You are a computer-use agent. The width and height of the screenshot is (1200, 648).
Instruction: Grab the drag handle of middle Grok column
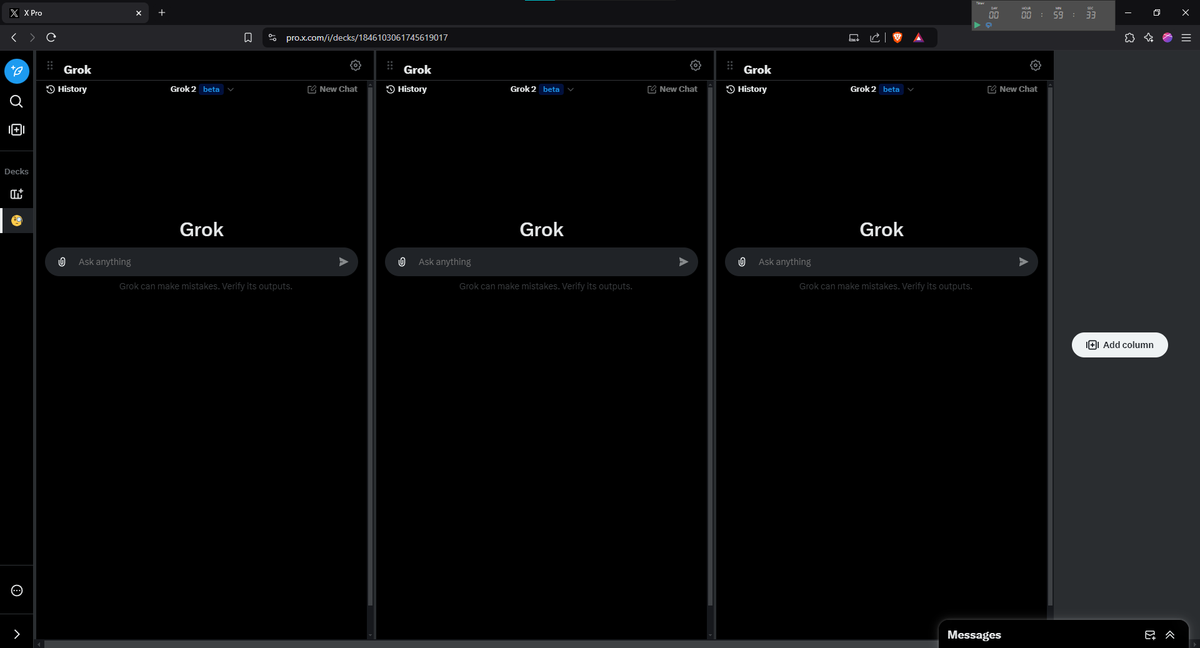click(390, 67)
